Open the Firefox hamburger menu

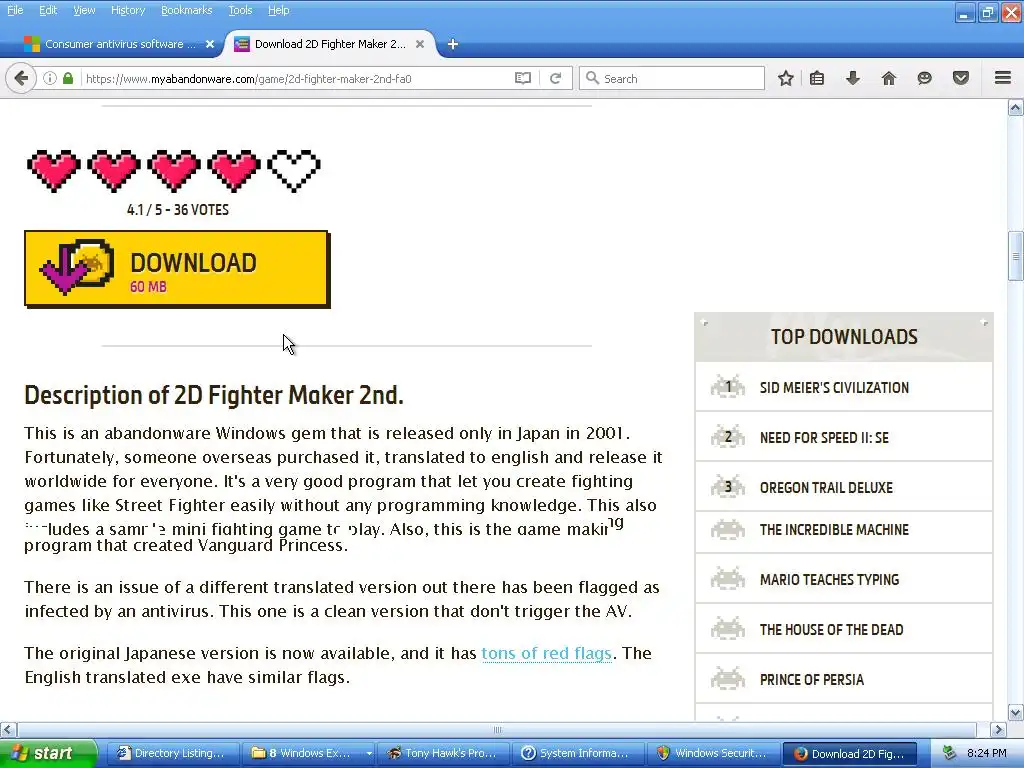point(1003,78)
